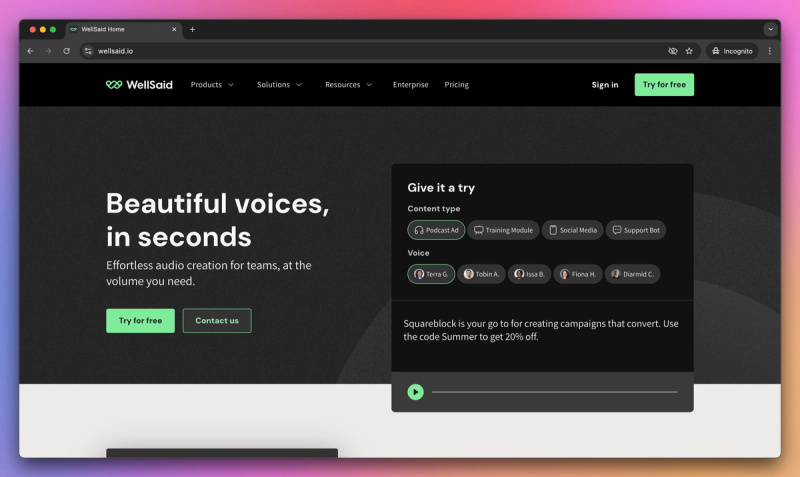Open site information icon beside wellsaid.io

(x=88, y=51)
